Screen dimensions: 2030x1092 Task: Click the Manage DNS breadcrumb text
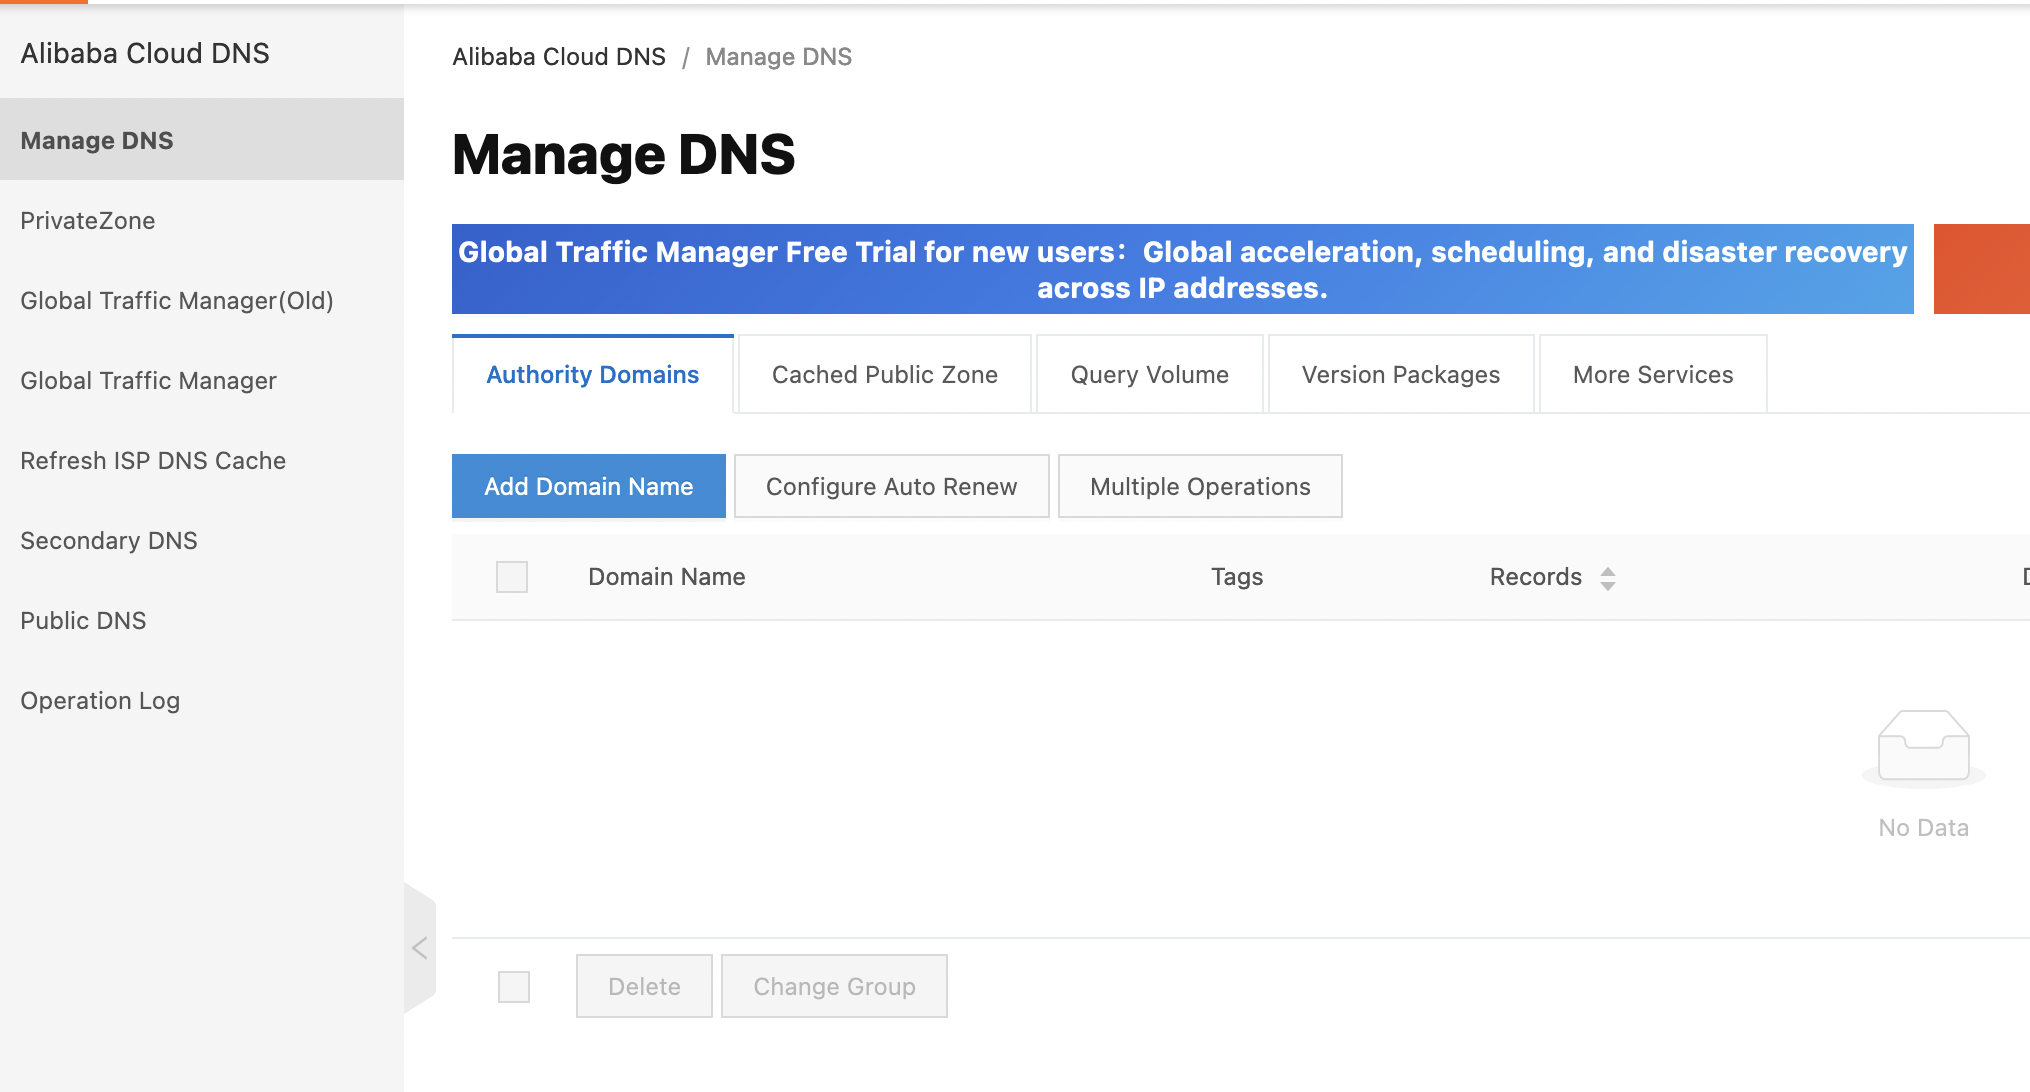coord(779,57)
